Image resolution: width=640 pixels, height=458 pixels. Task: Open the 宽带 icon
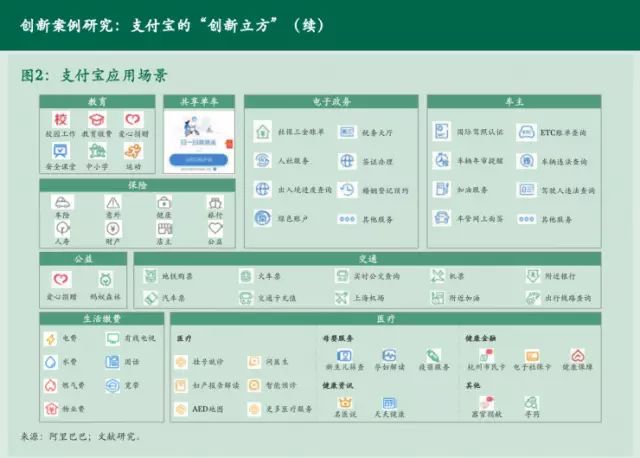pyautogui.click(x=113, y=385)
